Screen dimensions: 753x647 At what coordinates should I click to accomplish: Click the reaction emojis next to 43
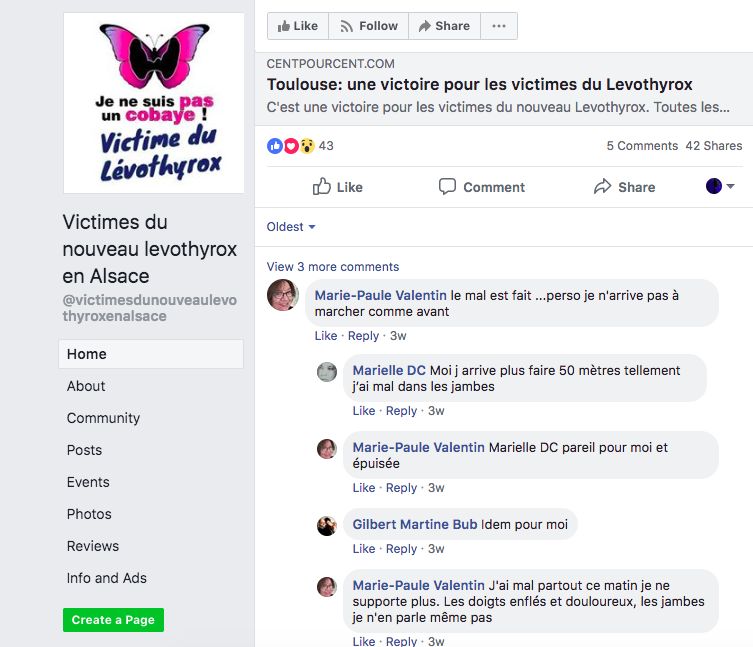click(291, 146)
